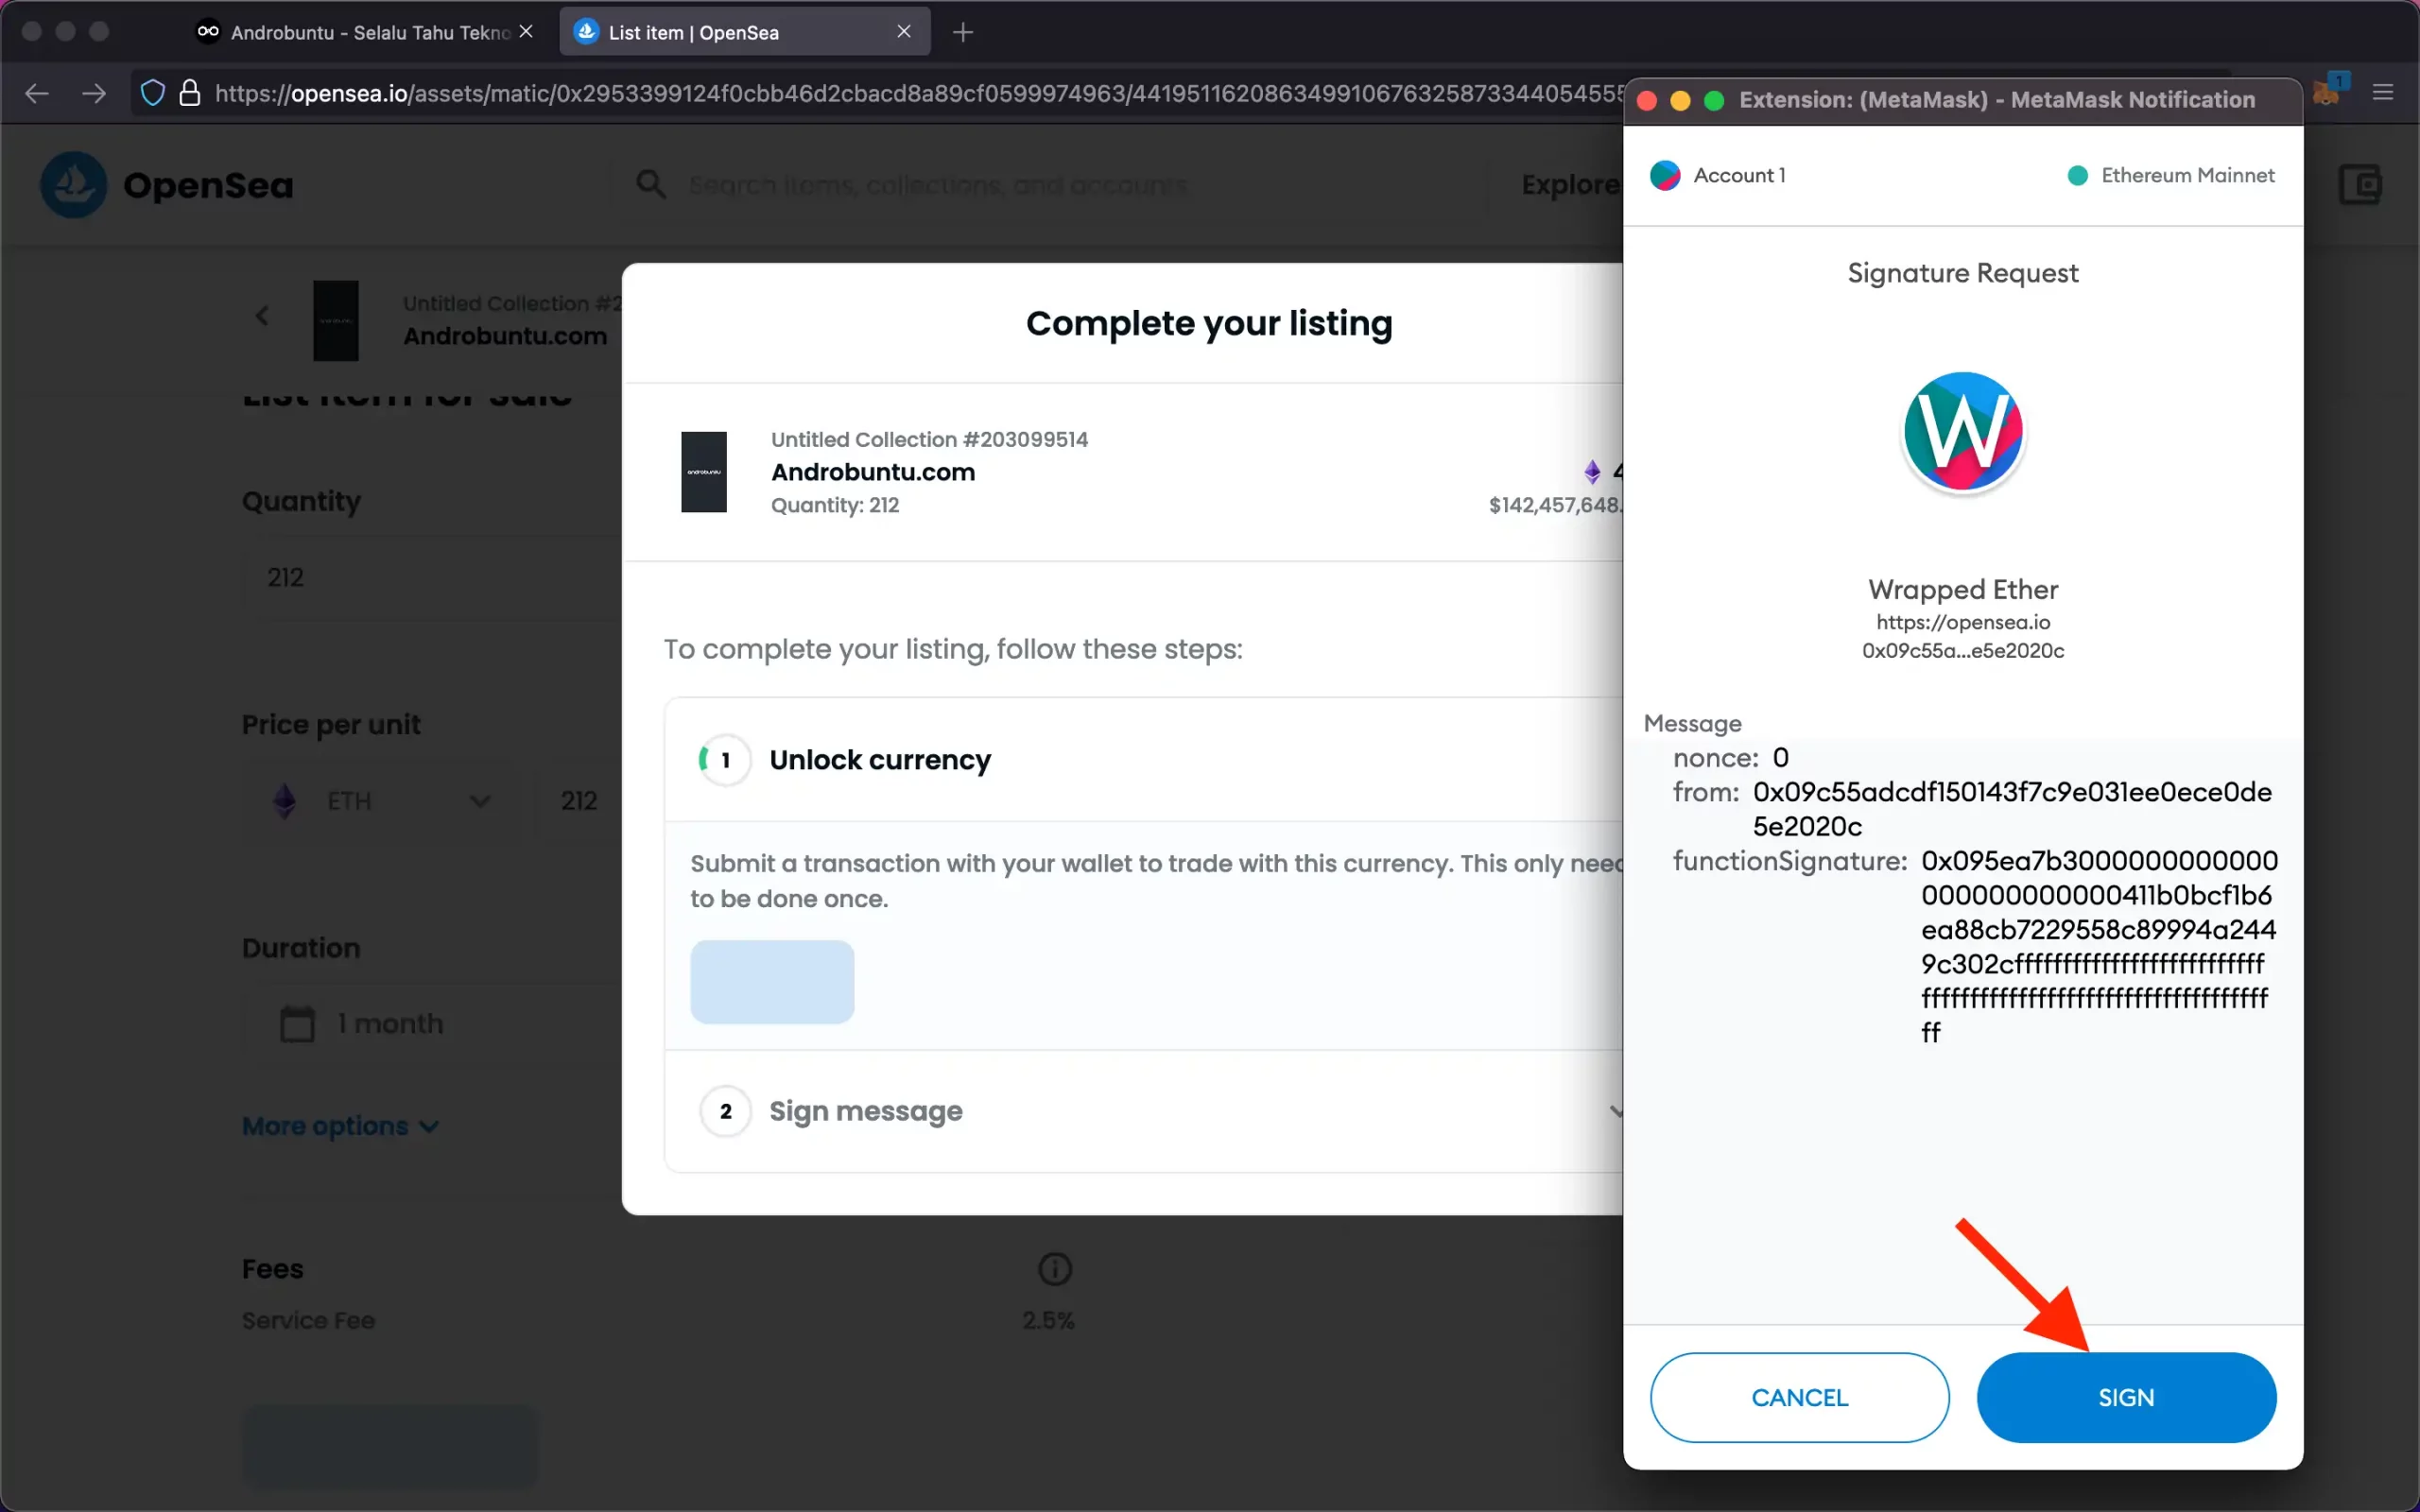Click the OpenSea wallet icon

(x=2360, y=185)
